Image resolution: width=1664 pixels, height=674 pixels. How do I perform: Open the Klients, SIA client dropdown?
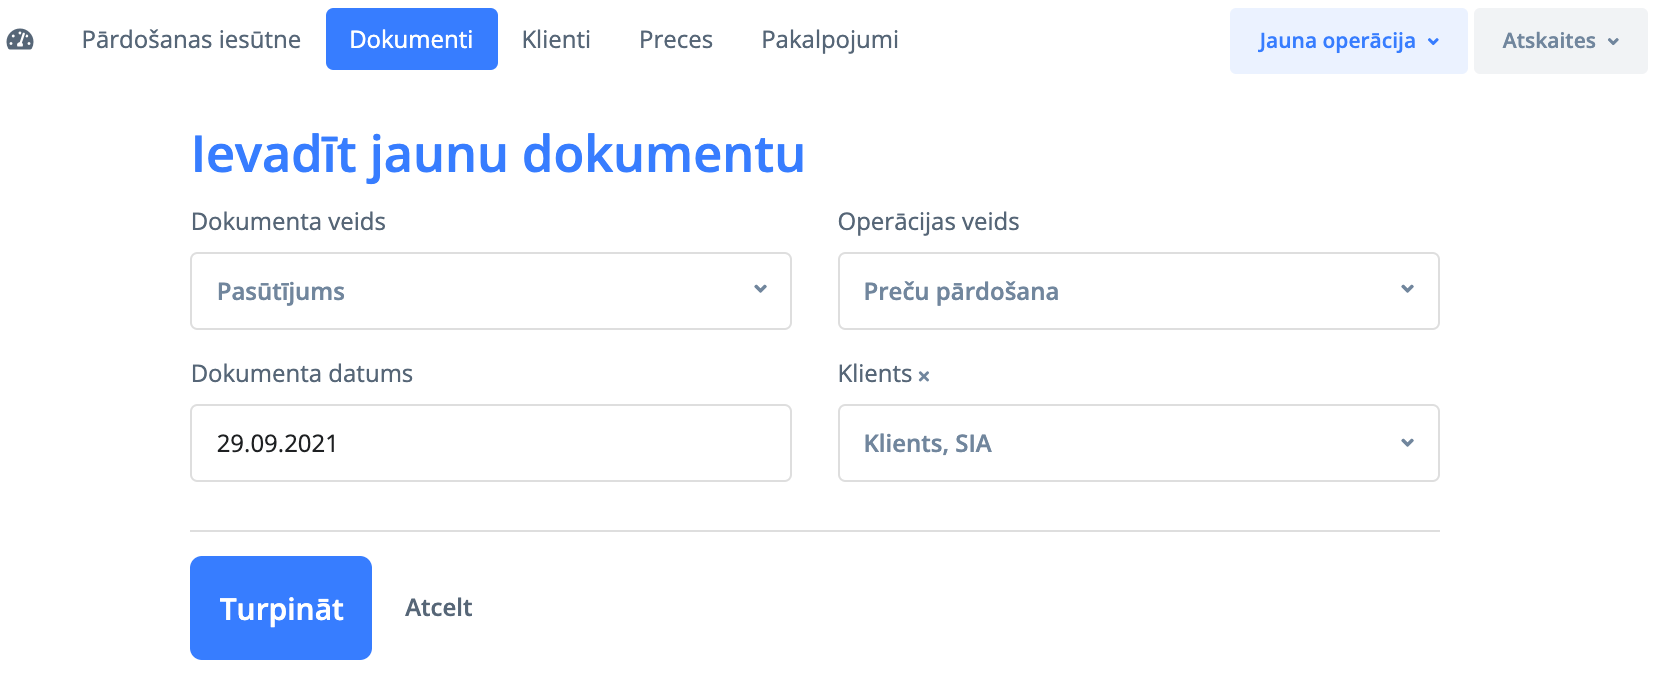click(1138, 443)
